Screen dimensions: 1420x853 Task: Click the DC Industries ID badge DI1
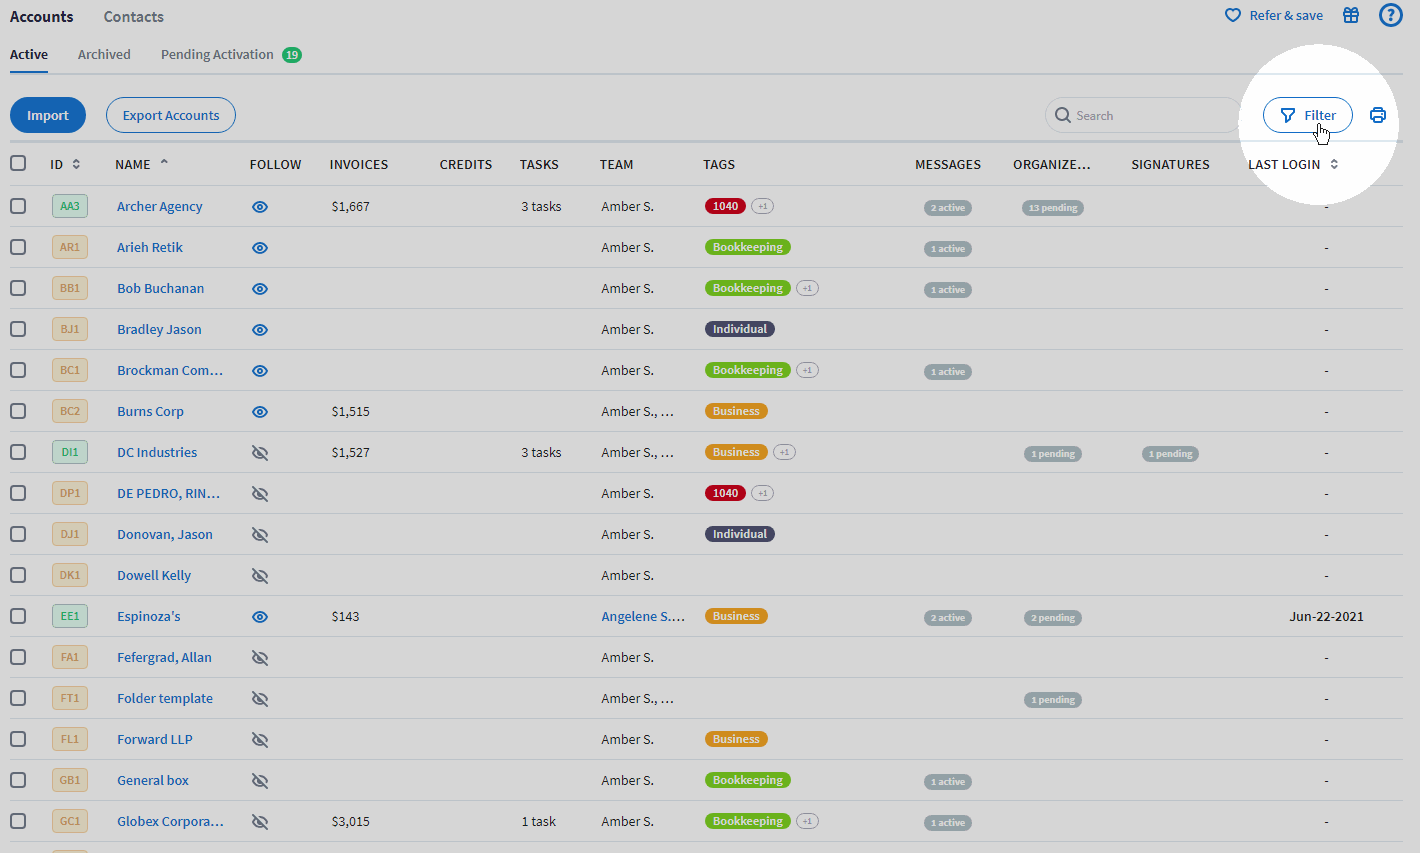(69, 451)
